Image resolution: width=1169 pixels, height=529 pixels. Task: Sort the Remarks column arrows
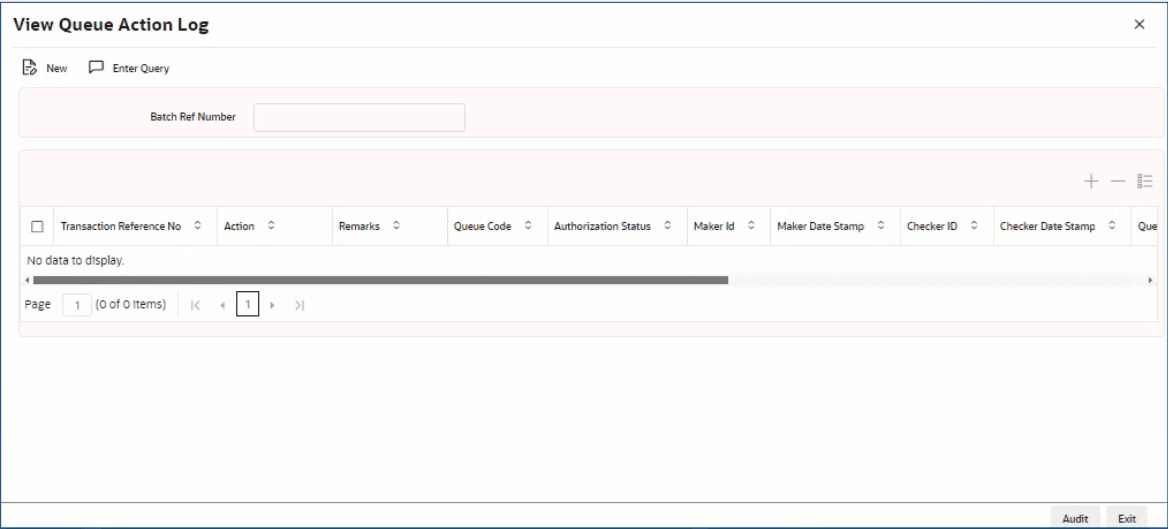pyautogui.click(x=396, y=226)
